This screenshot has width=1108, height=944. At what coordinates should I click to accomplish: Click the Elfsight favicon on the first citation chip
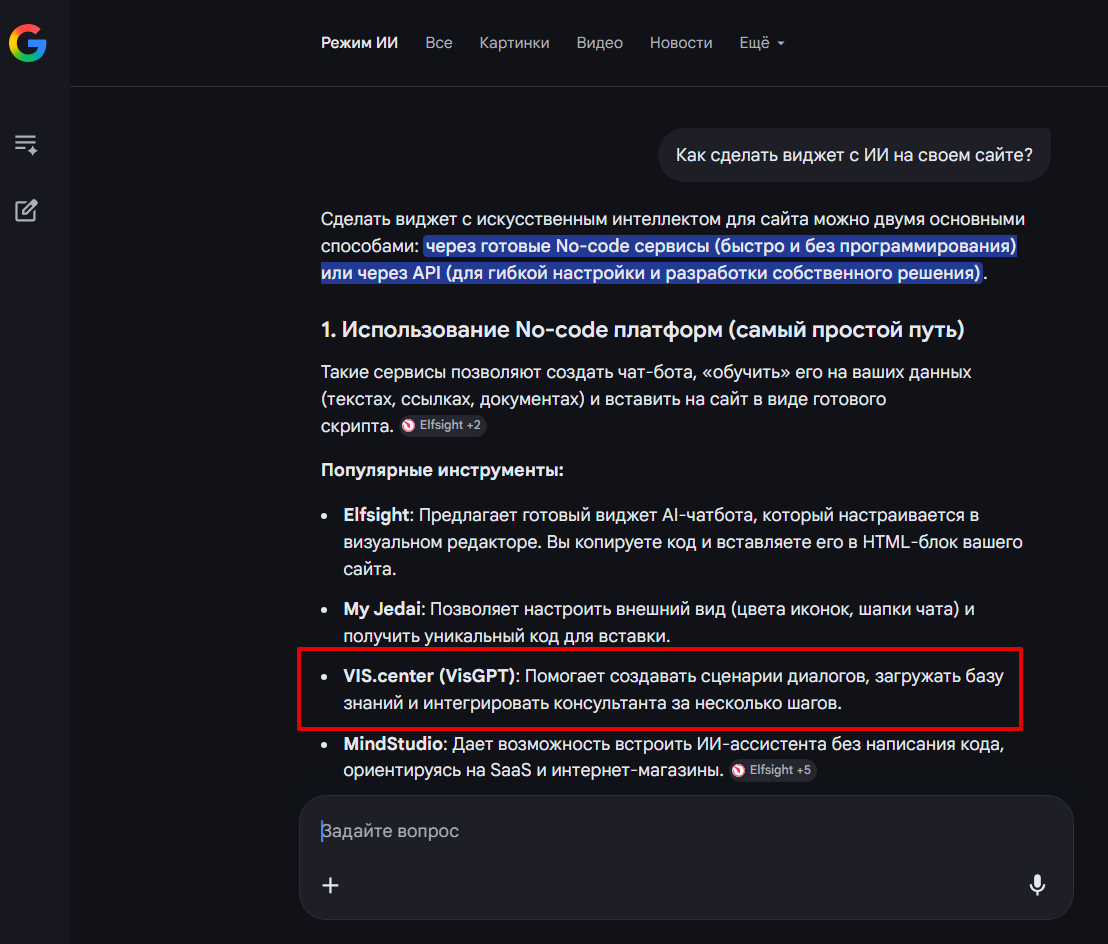coord(409,424)
